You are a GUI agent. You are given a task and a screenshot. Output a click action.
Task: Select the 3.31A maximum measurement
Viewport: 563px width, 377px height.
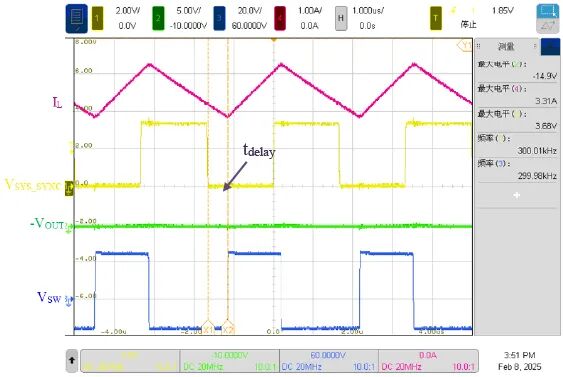point(517,95)
